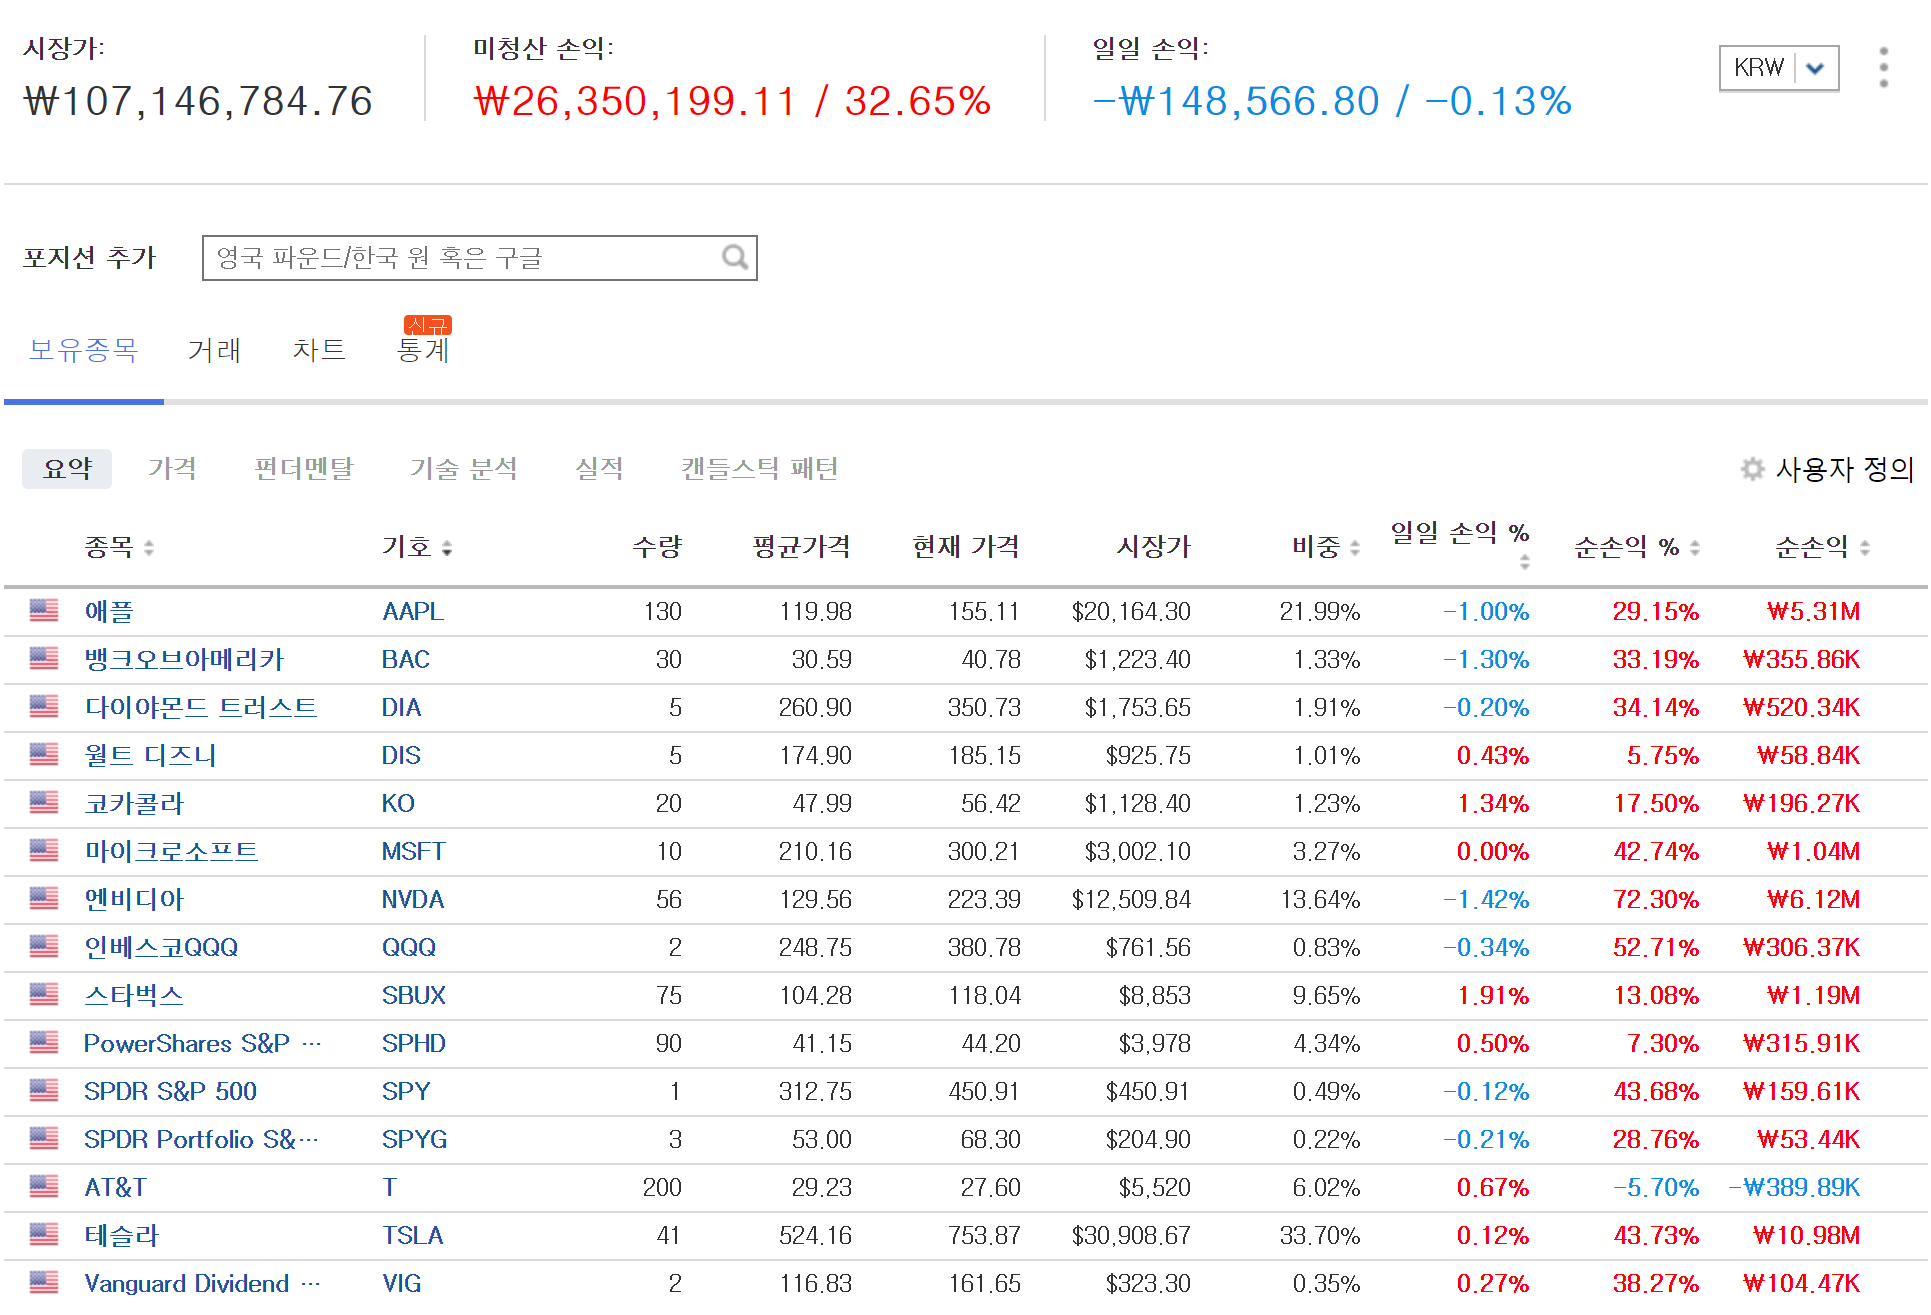The height and width of the screenshot is (1315, 1931).
Task: Click the SBUX ticker symbol
Action: pos(414,995)
